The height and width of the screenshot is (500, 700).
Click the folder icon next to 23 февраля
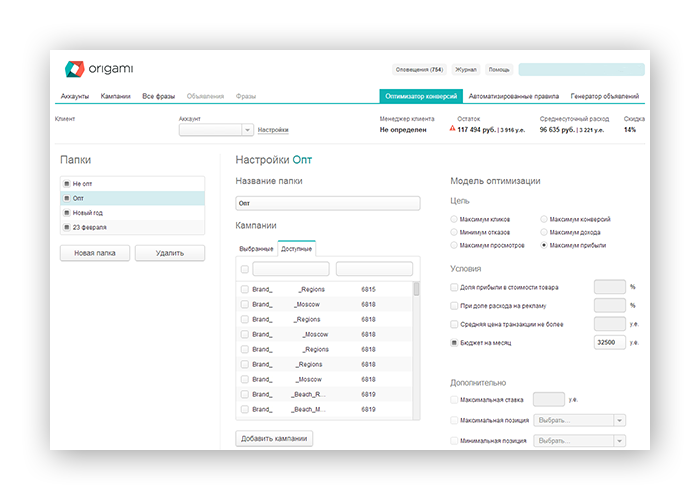click(67, 227)
